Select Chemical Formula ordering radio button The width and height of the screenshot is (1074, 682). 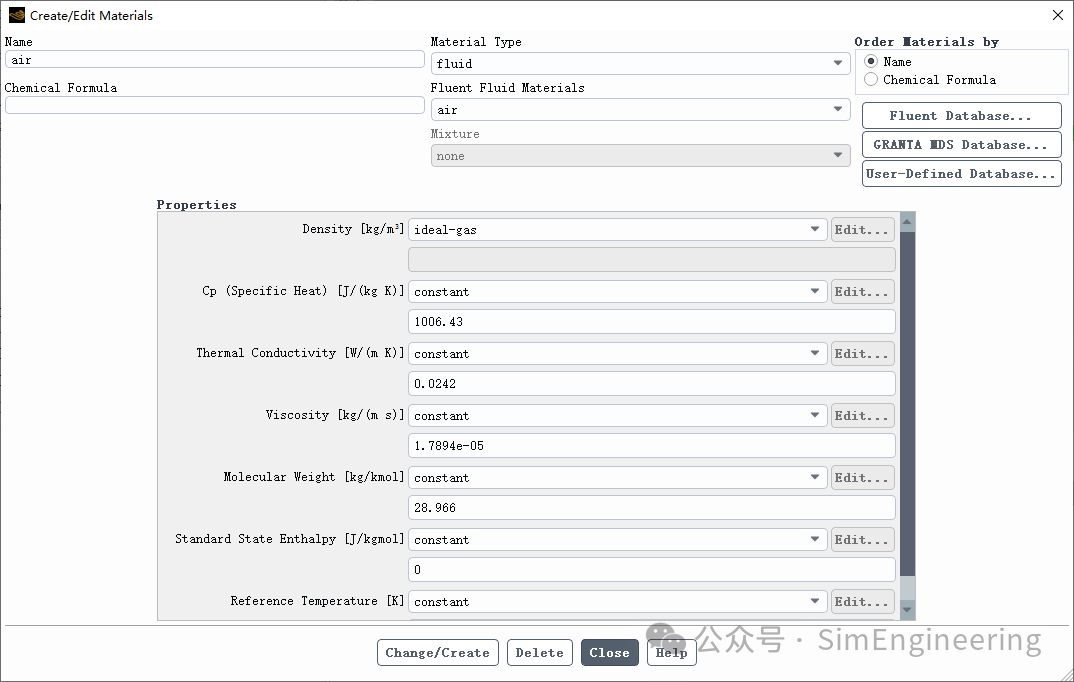[x=871, y=79]
